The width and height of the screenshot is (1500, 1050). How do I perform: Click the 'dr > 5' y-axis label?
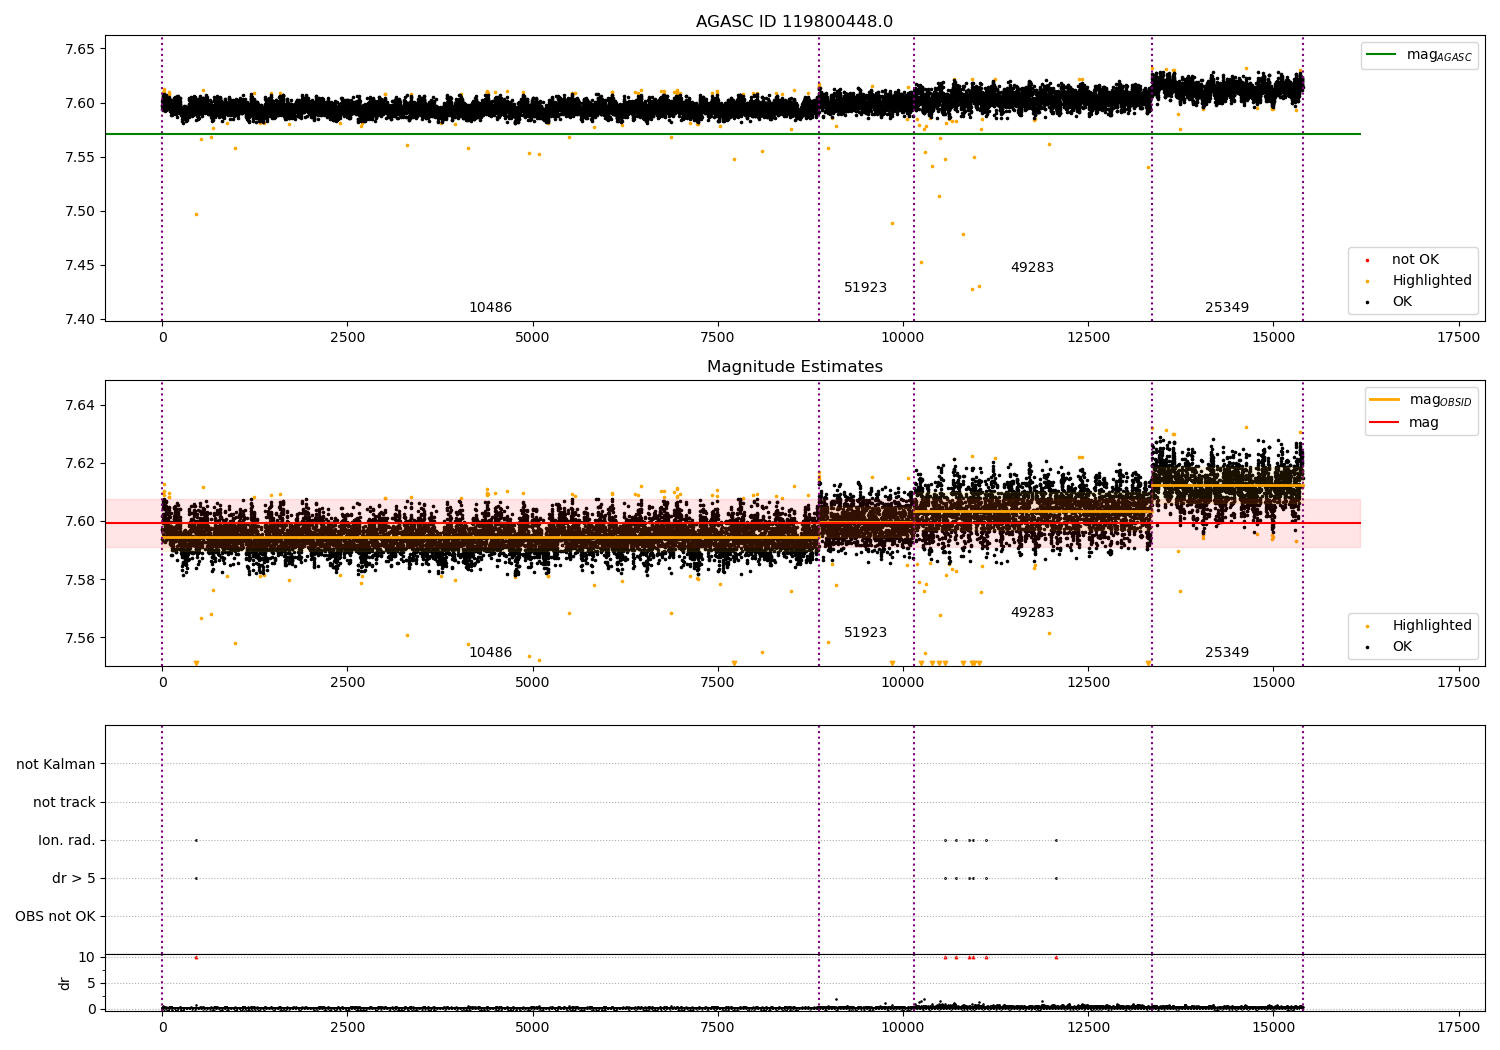coord(74,879)
